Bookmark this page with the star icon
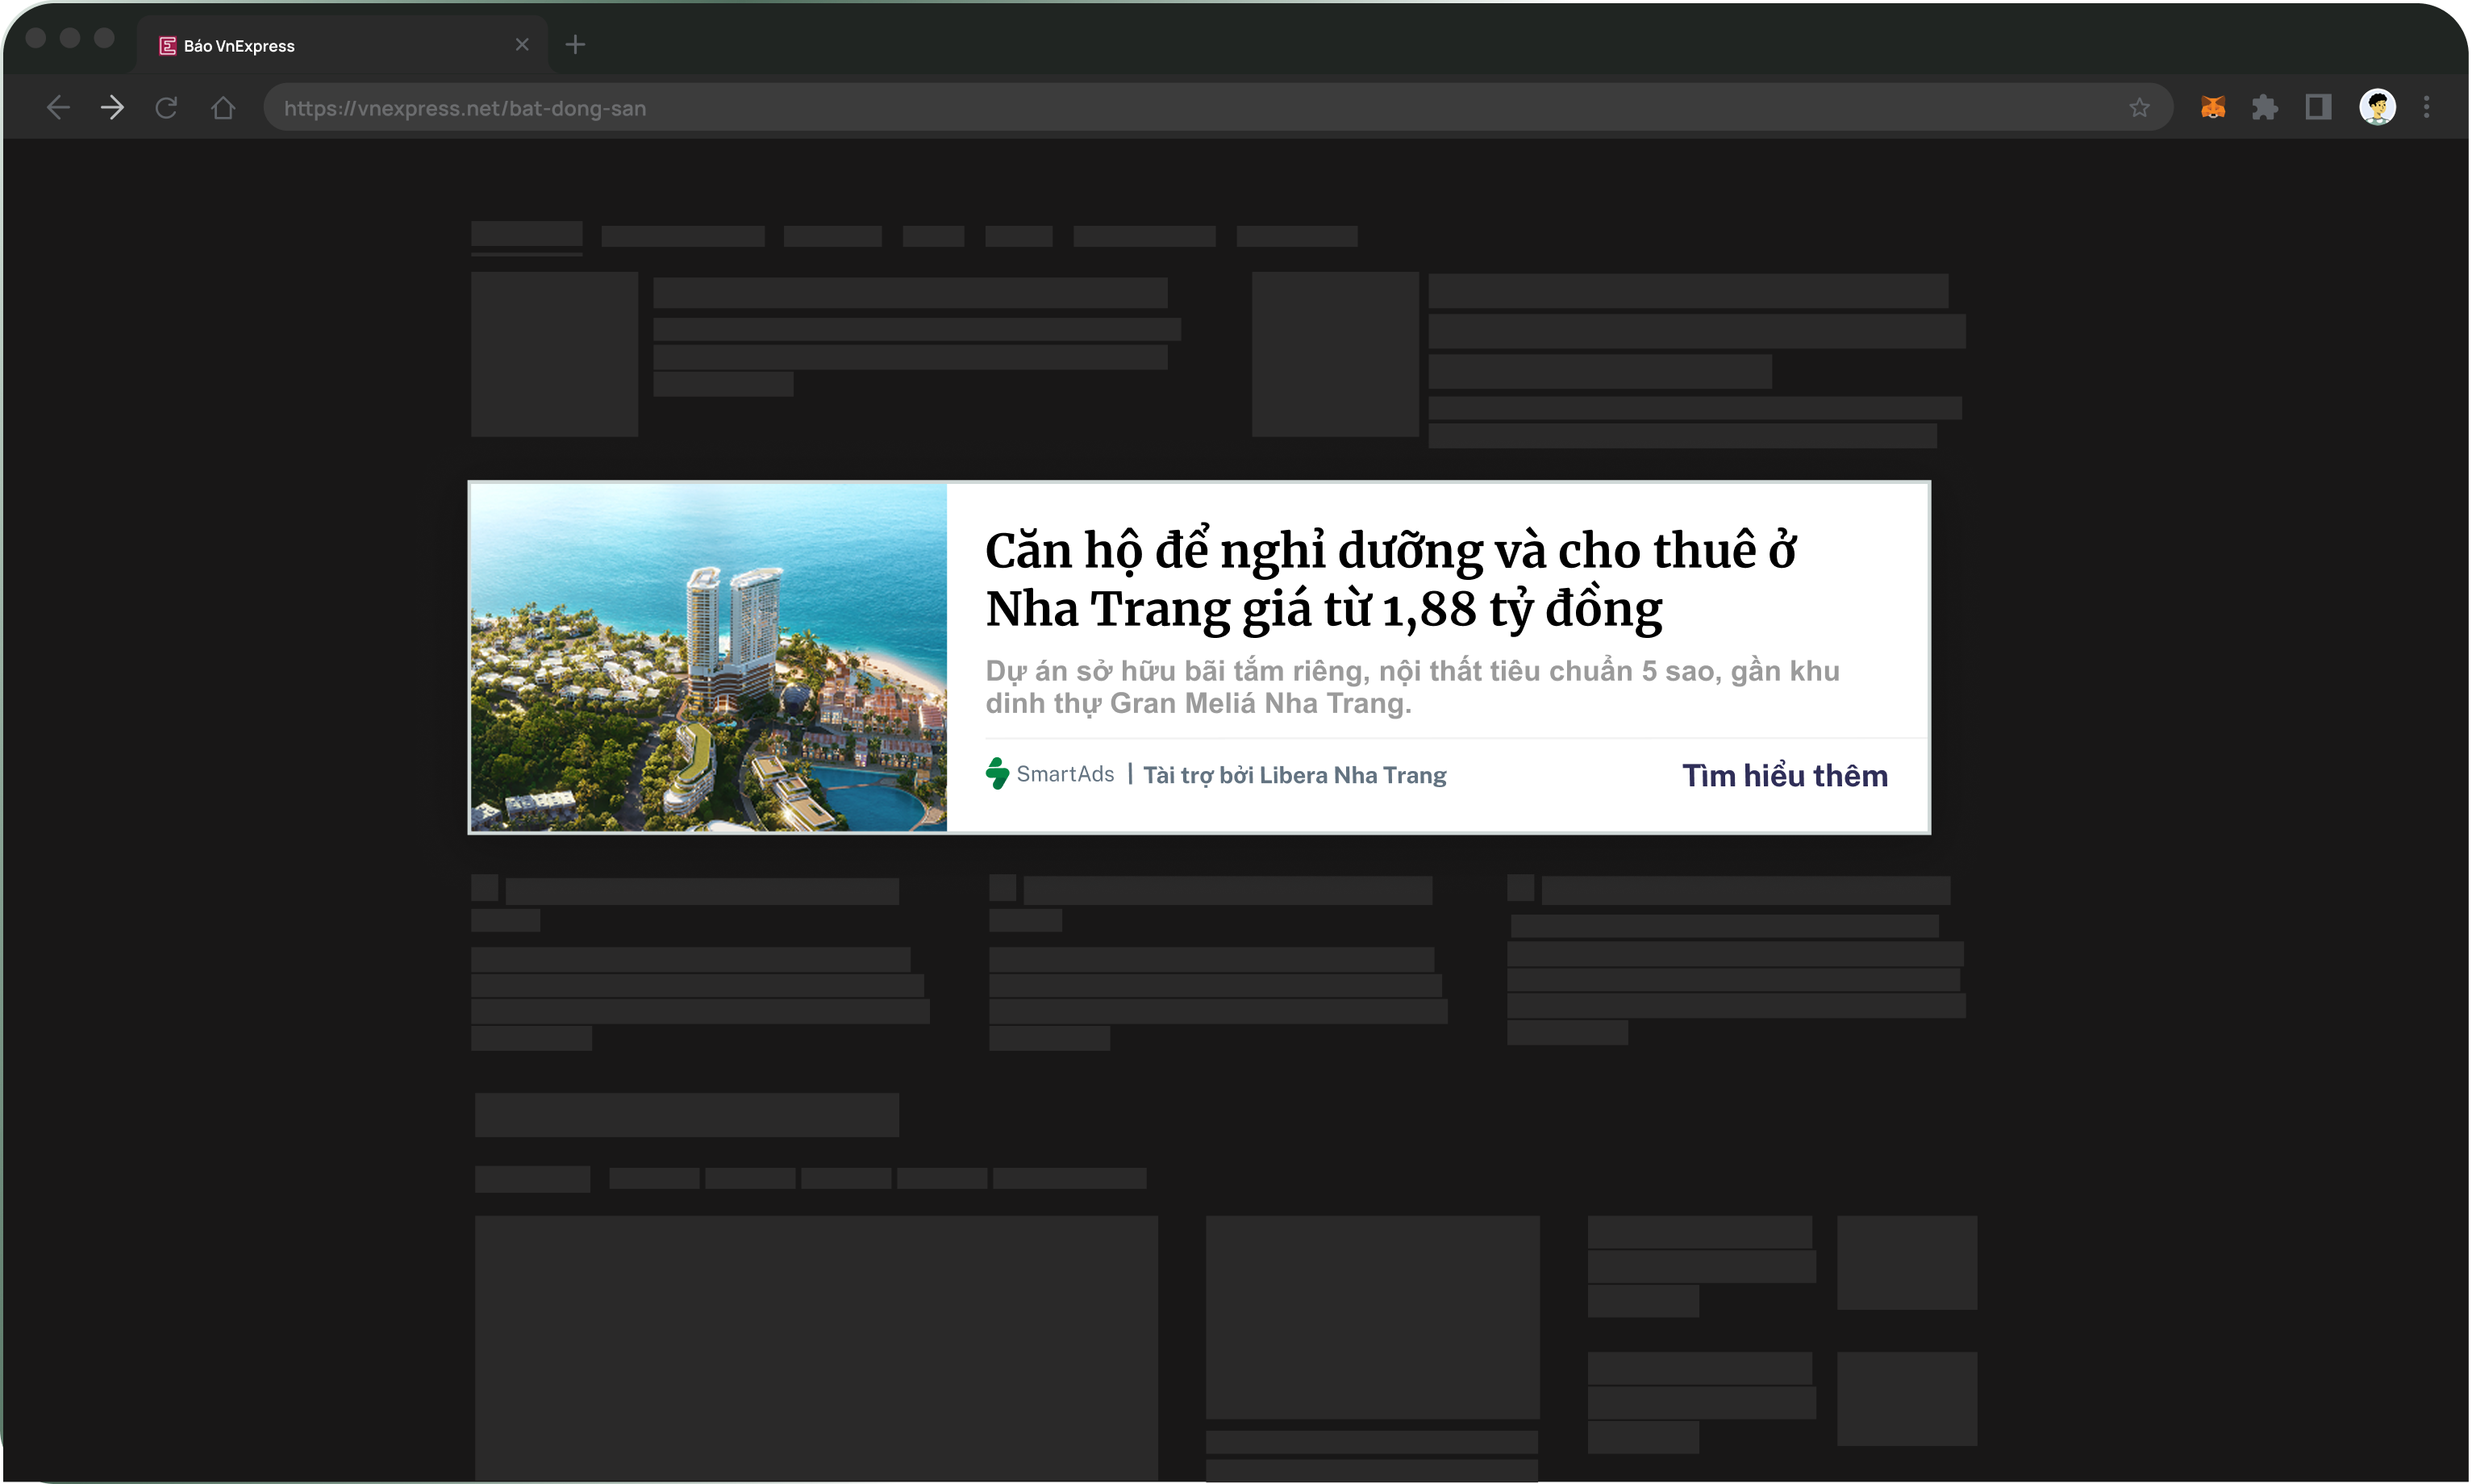The height and width of the screenshot is (1484, 2472). tap(2139, 108)
